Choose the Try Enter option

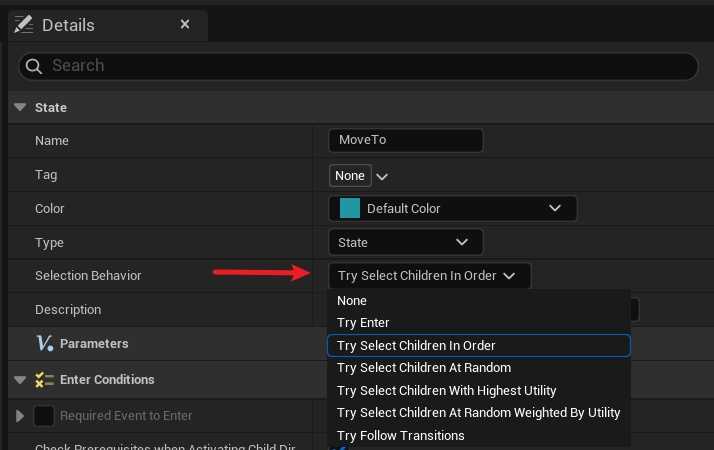[363, 323]
